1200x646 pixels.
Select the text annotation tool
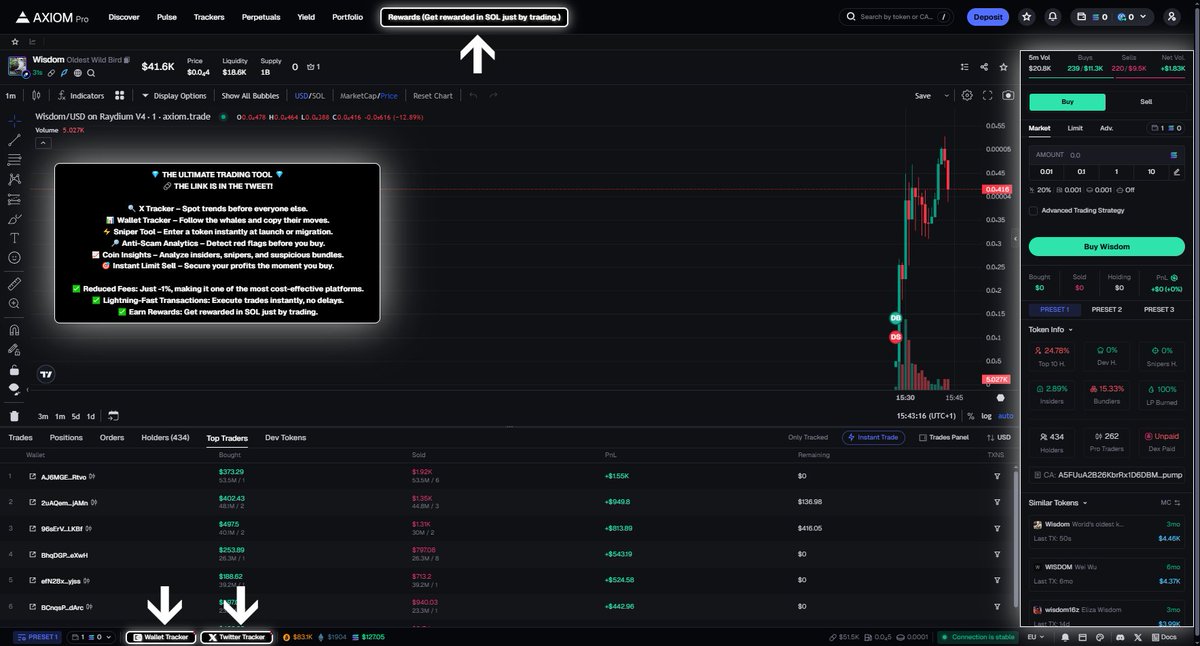point(14,238)
